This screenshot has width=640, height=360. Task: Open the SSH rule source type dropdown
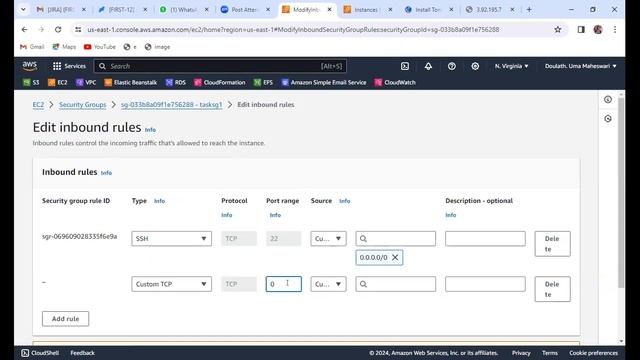click(328, 239)
